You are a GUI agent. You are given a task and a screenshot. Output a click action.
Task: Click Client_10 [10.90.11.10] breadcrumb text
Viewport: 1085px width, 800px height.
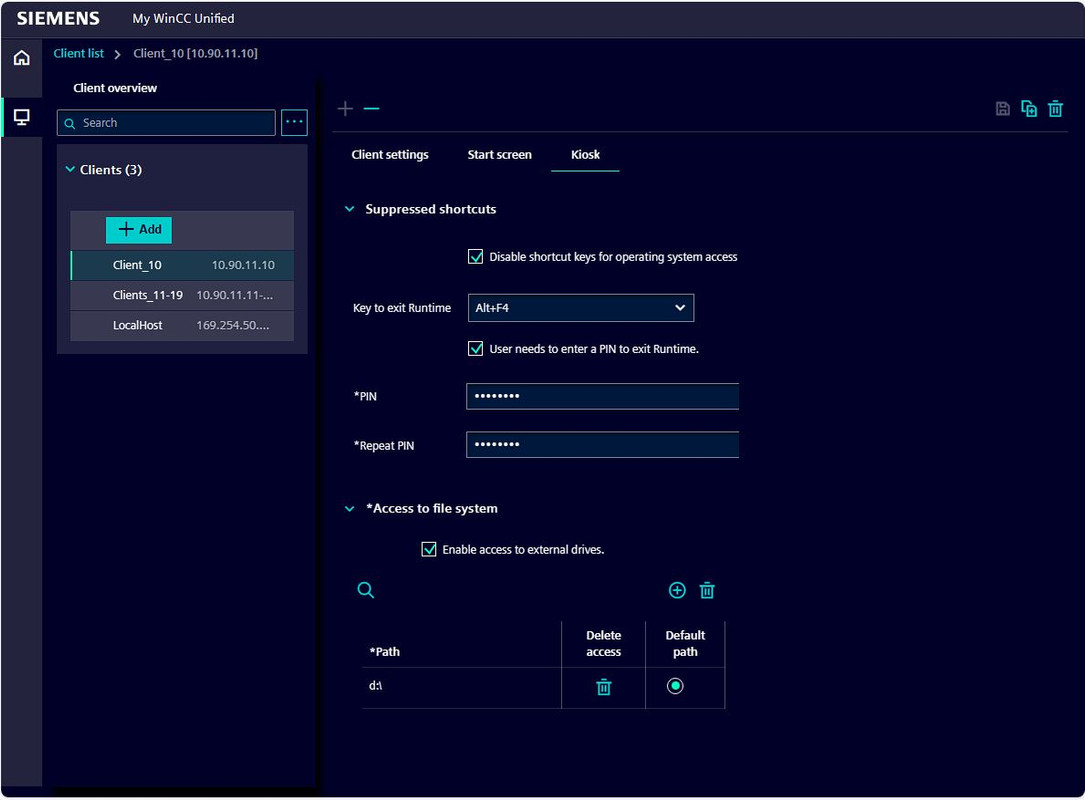(x=195, y=53)
